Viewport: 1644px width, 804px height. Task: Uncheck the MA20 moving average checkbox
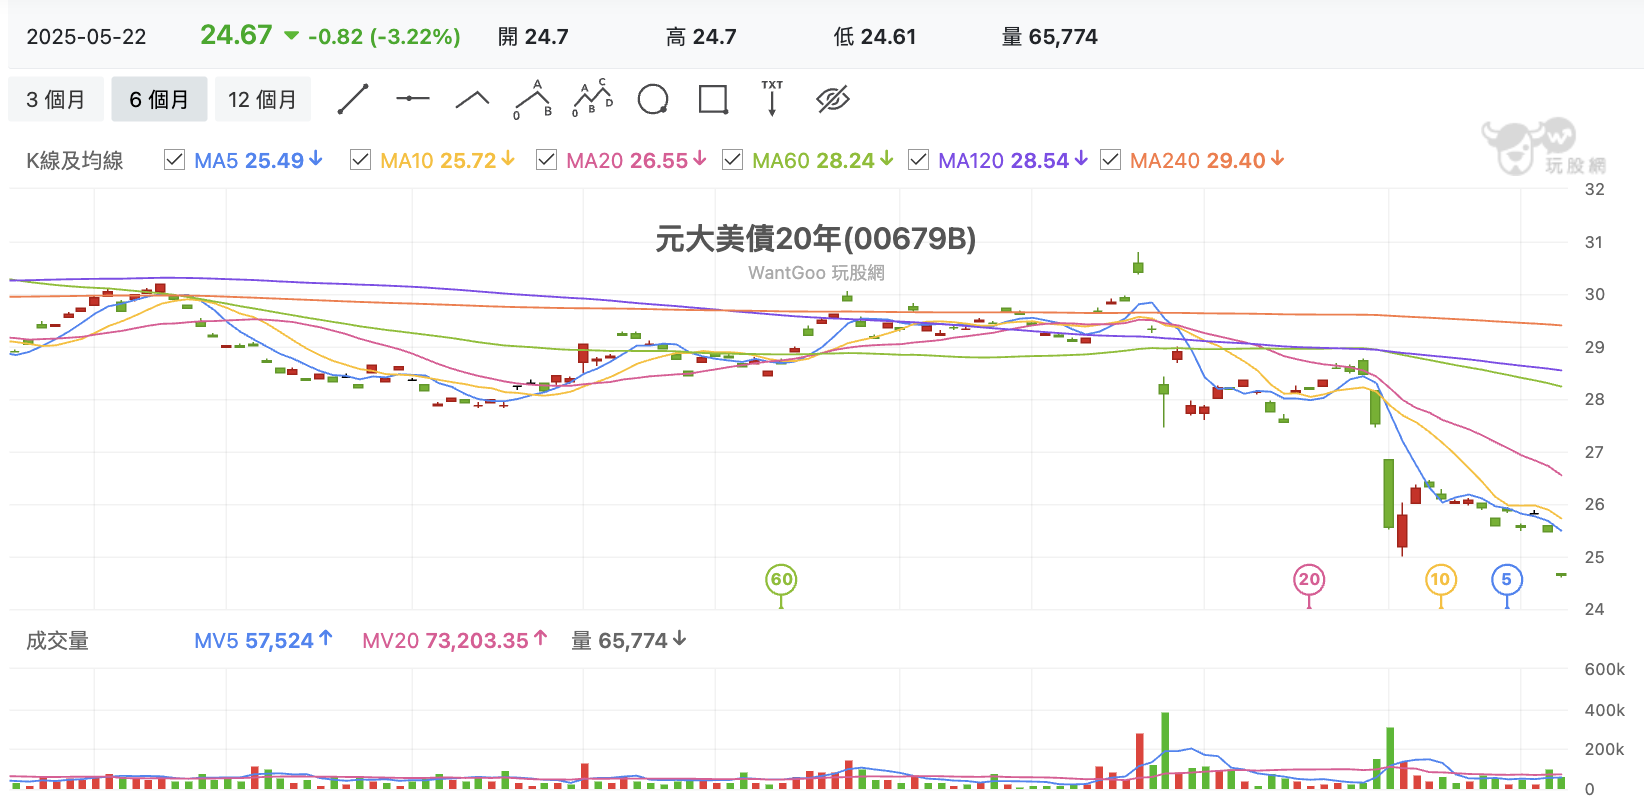(546, 160)
